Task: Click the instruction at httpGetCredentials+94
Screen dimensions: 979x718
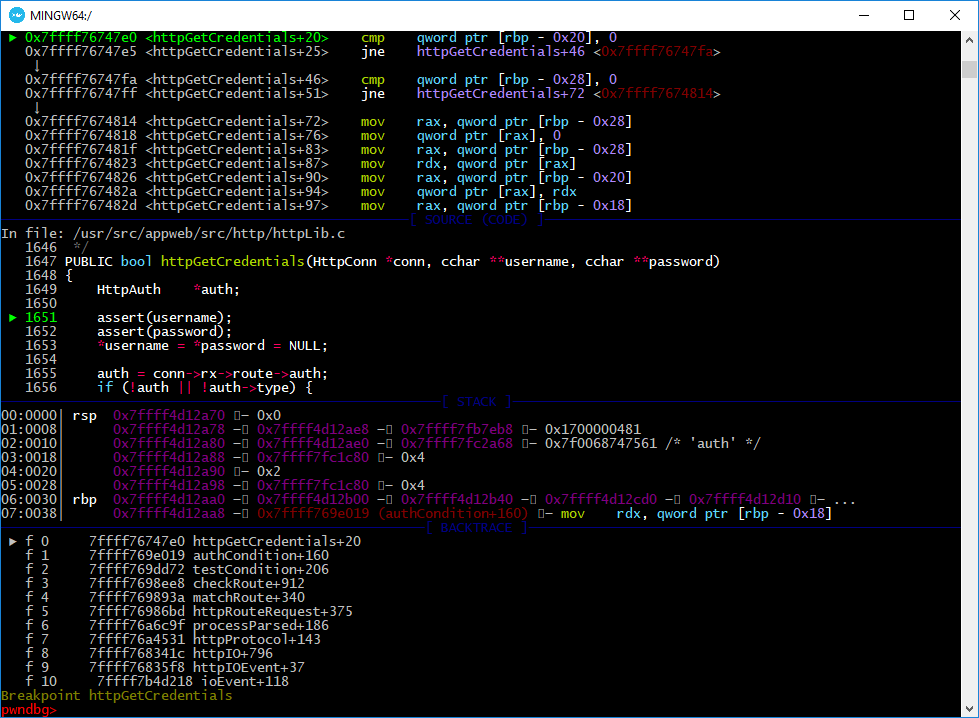Action: 301,192
